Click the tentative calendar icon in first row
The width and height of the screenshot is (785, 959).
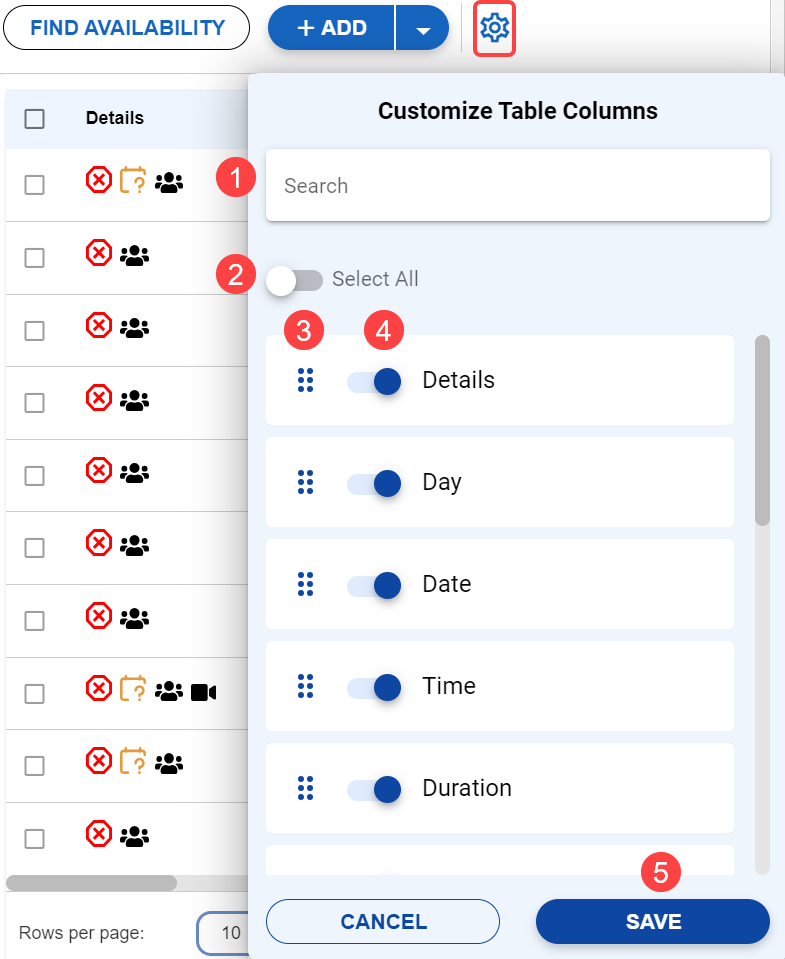tap(133, 181)
